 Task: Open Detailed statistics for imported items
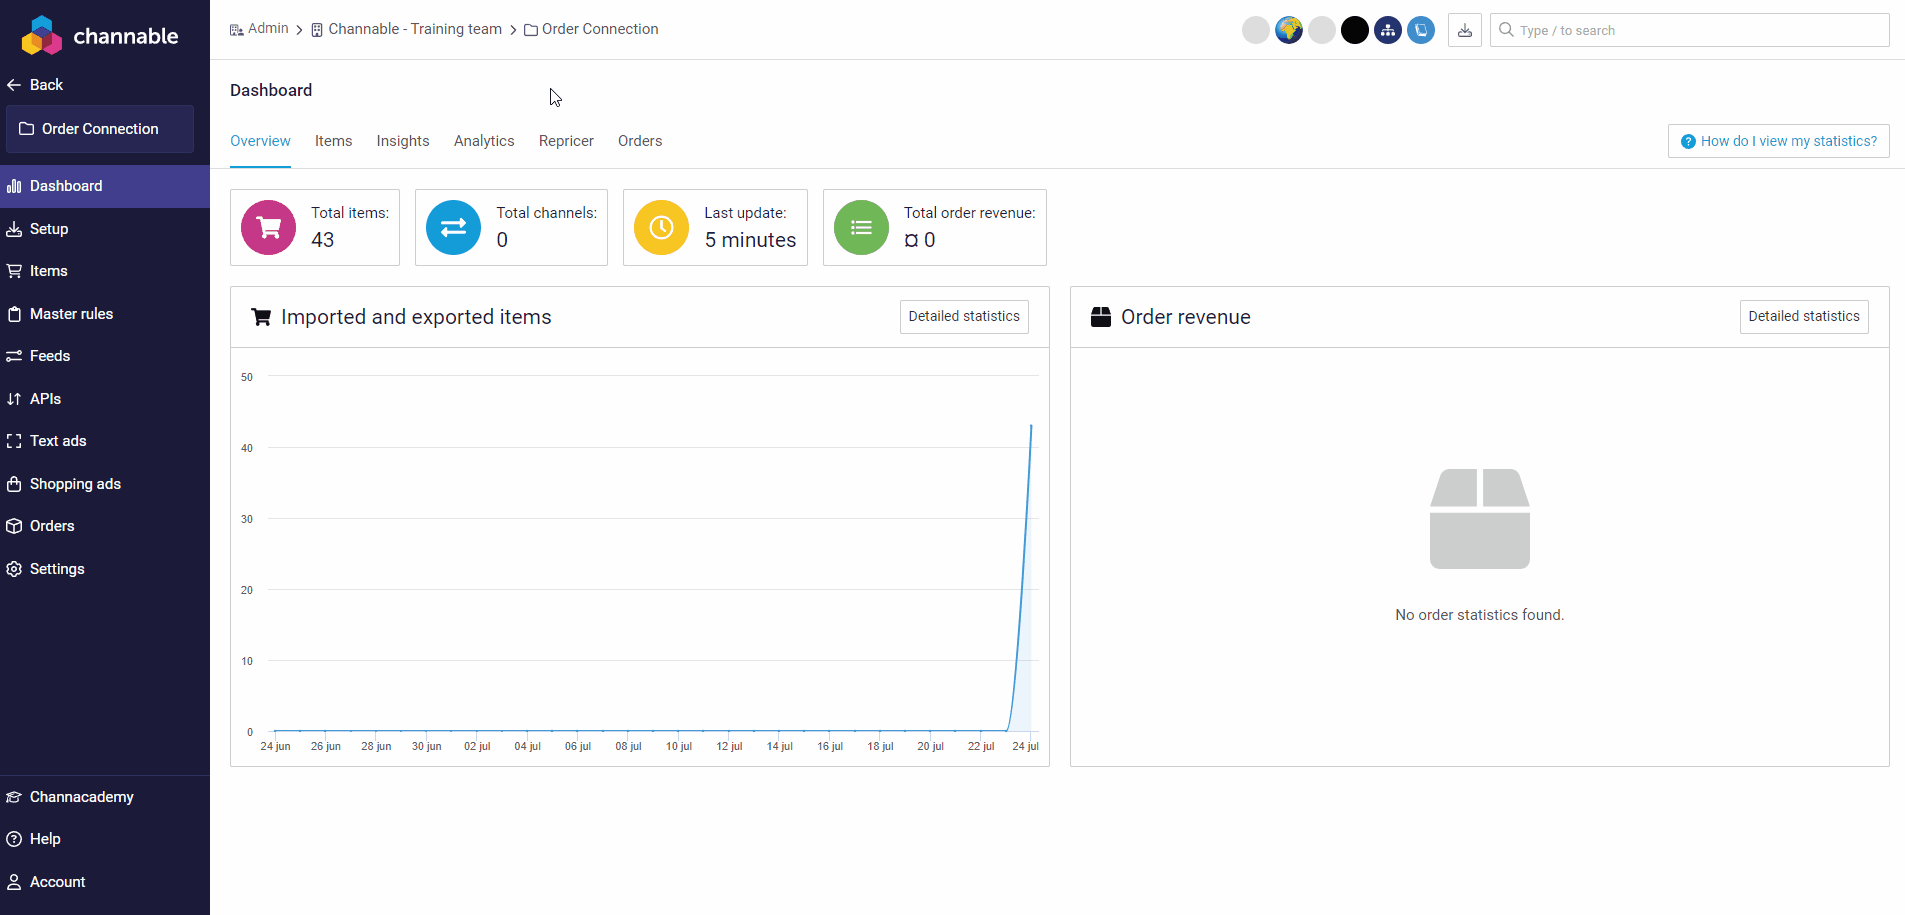tap(963, 316)
